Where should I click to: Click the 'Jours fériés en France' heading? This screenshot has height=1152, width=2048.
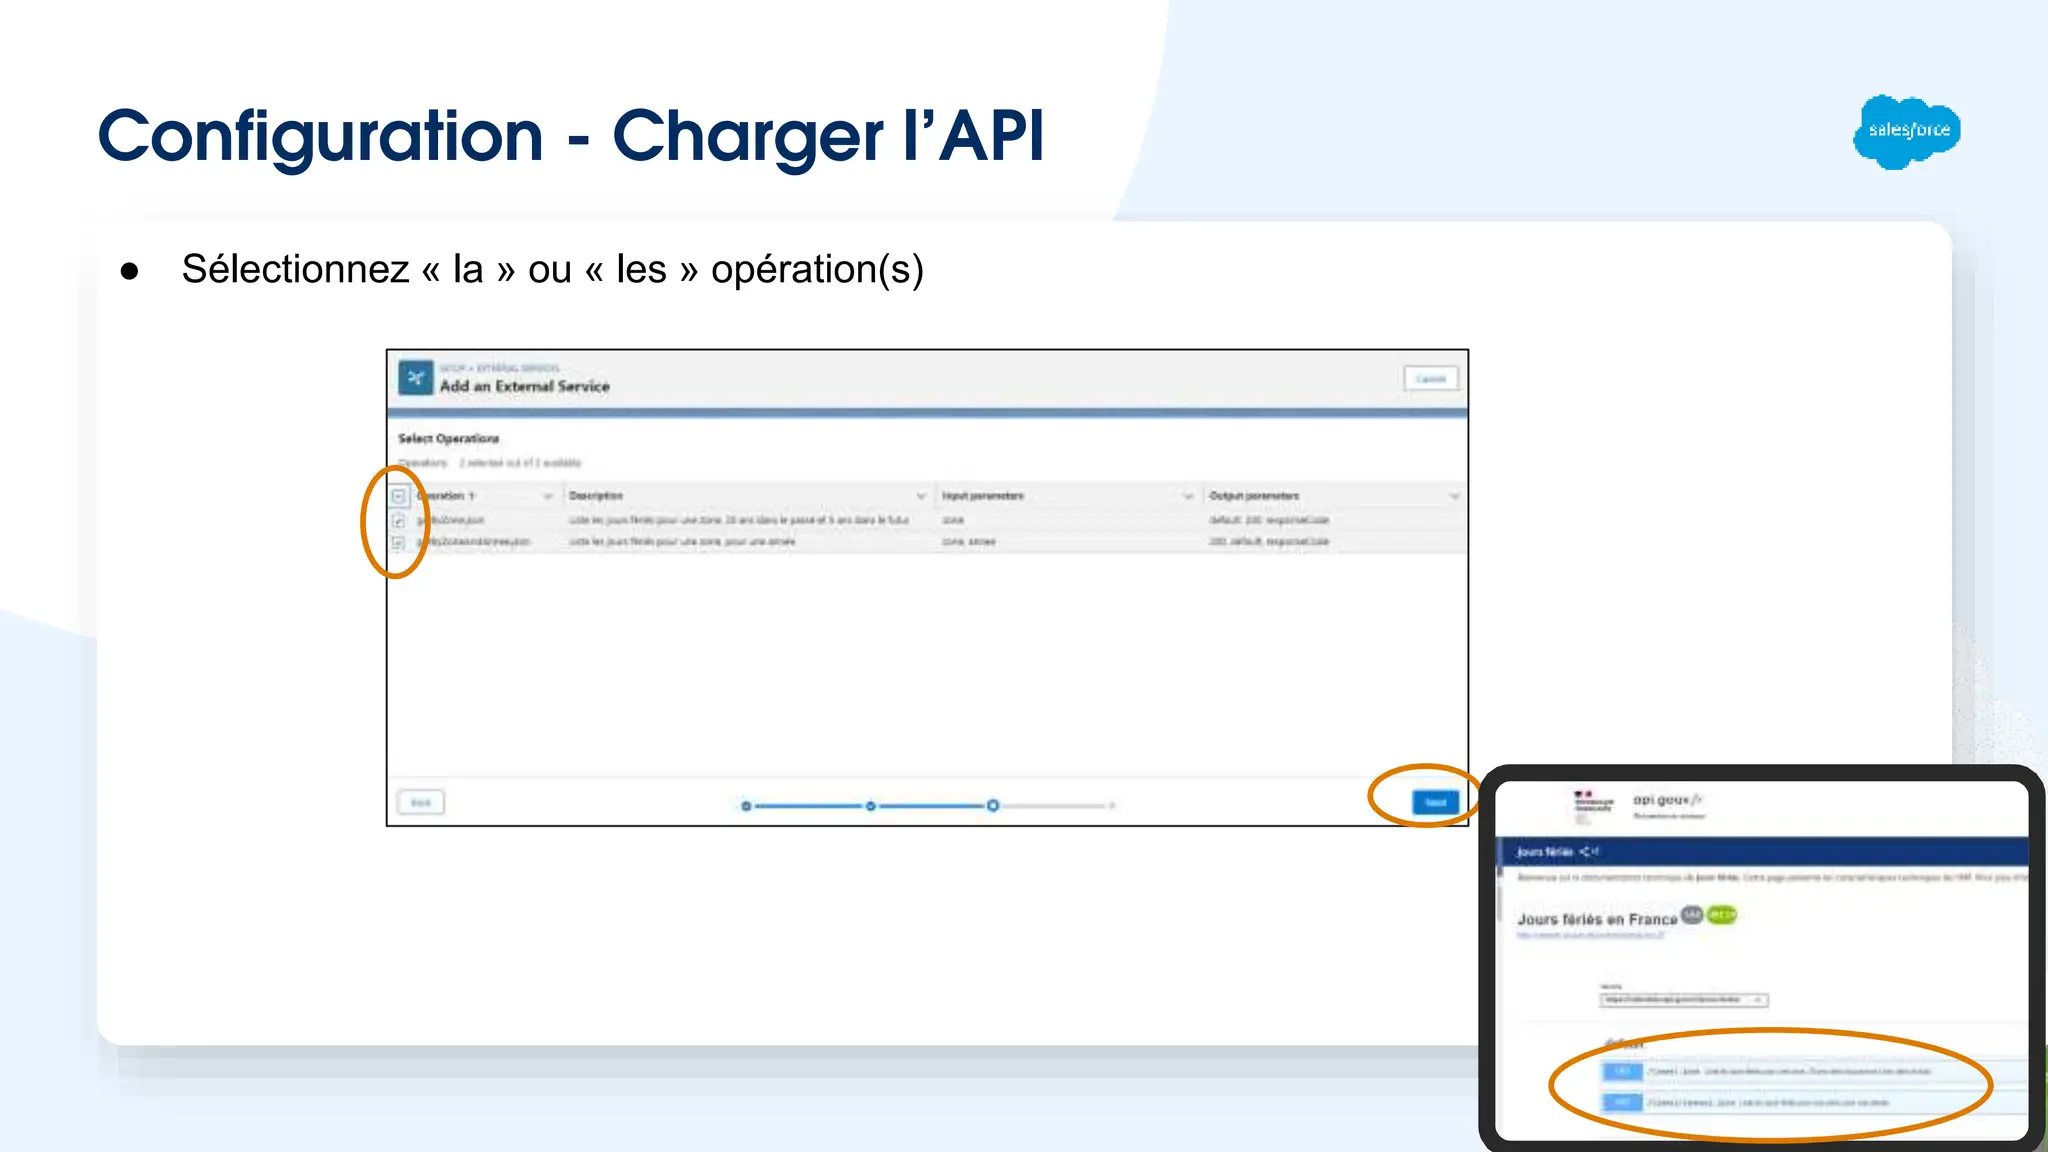[x=1597, y=919]
